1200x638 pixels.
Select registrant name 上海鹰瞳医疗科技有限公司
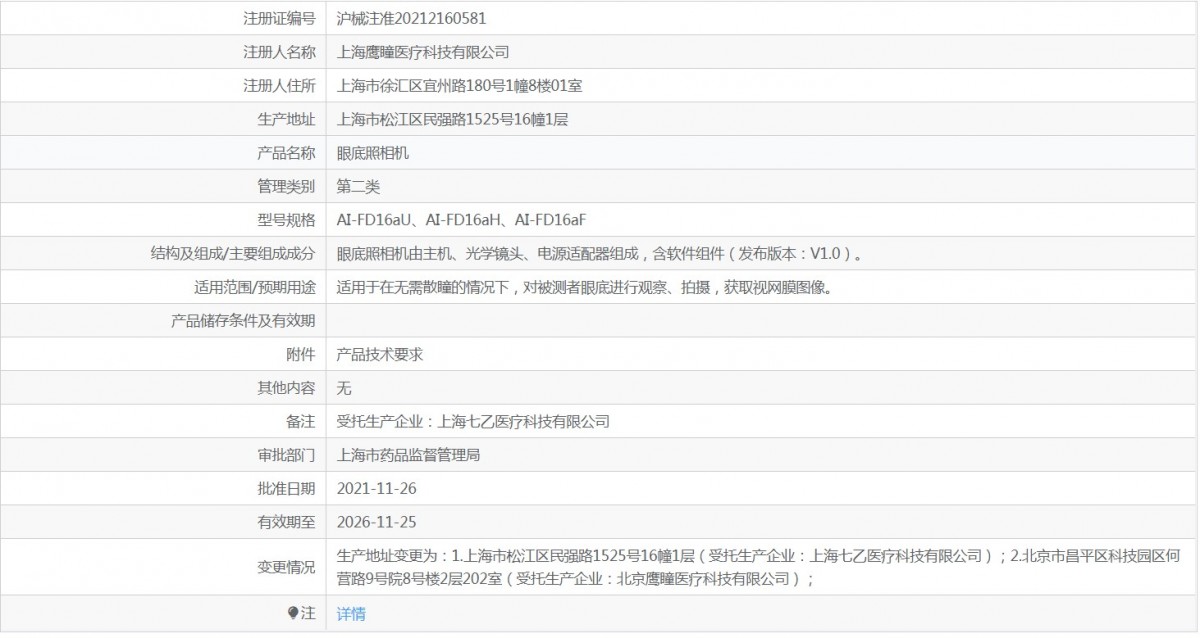[423, 51]
